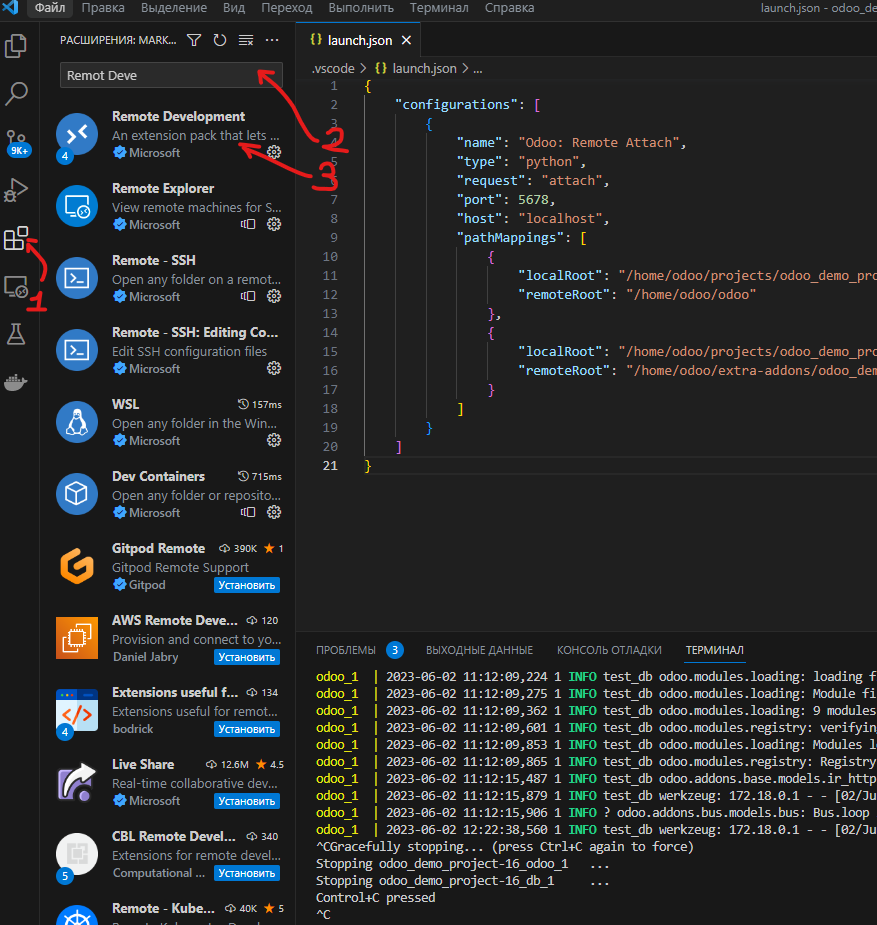Screen dimensions: 877x925
Task: Click the Gitpod Remote extension logo
Action: tap(77, 566)
